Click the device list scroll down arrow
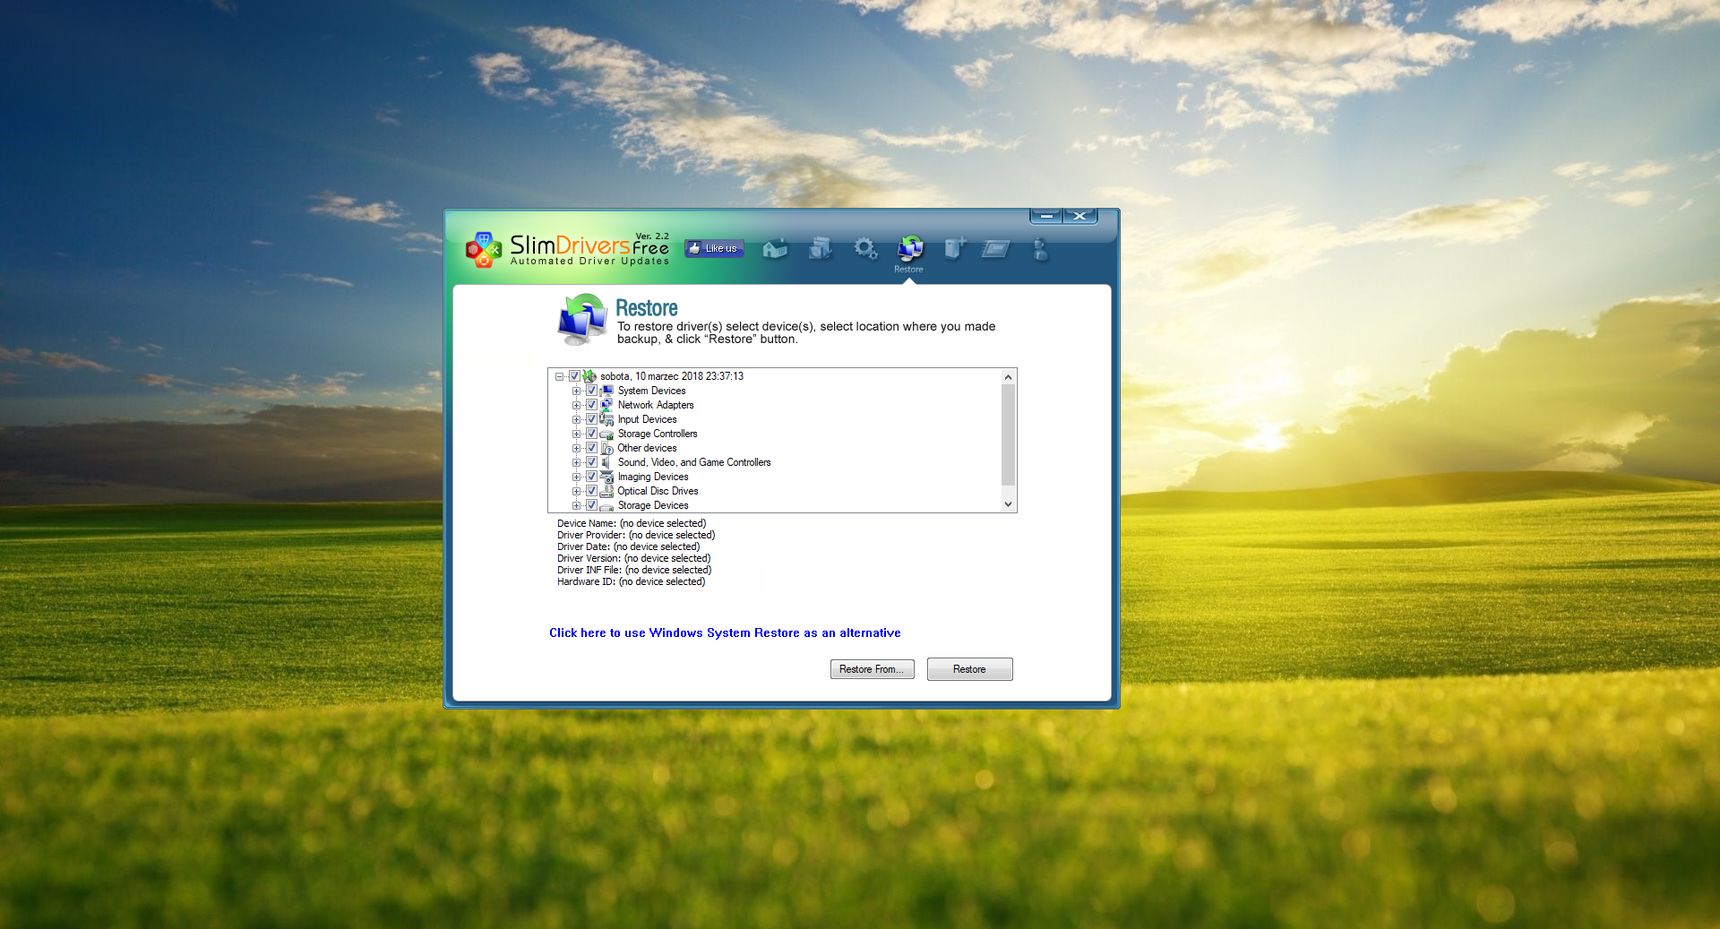This screenshot has height=929, width=1720. (1008, 504)
